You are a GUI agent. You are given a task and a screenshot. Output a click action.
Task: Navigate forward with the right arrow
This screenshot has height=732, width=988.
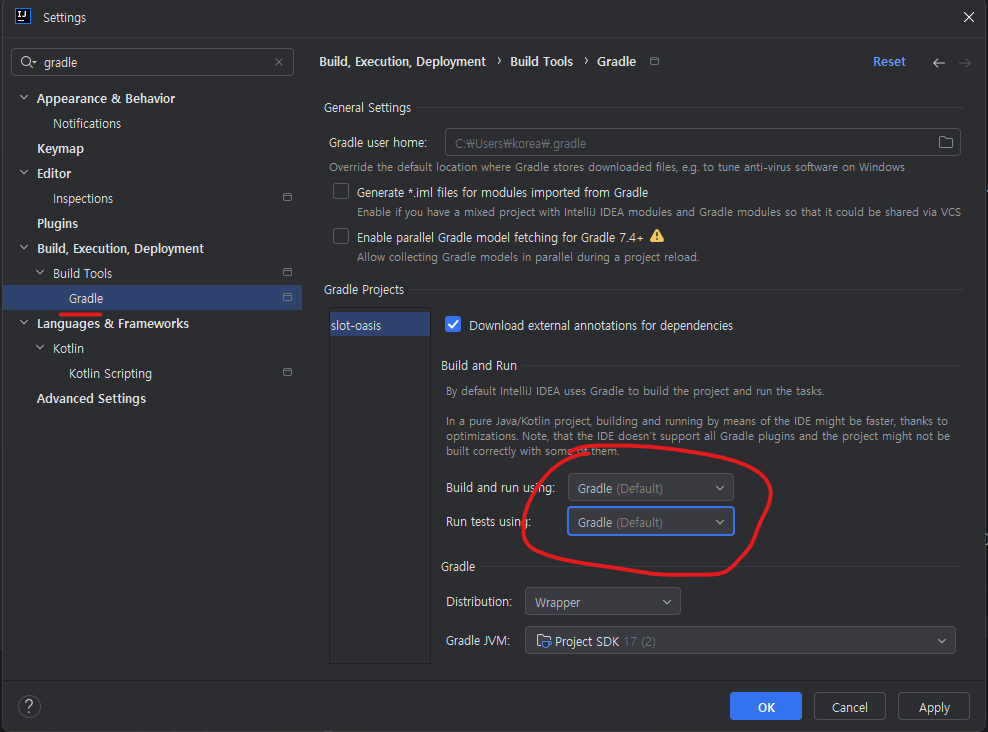(965, 62)
